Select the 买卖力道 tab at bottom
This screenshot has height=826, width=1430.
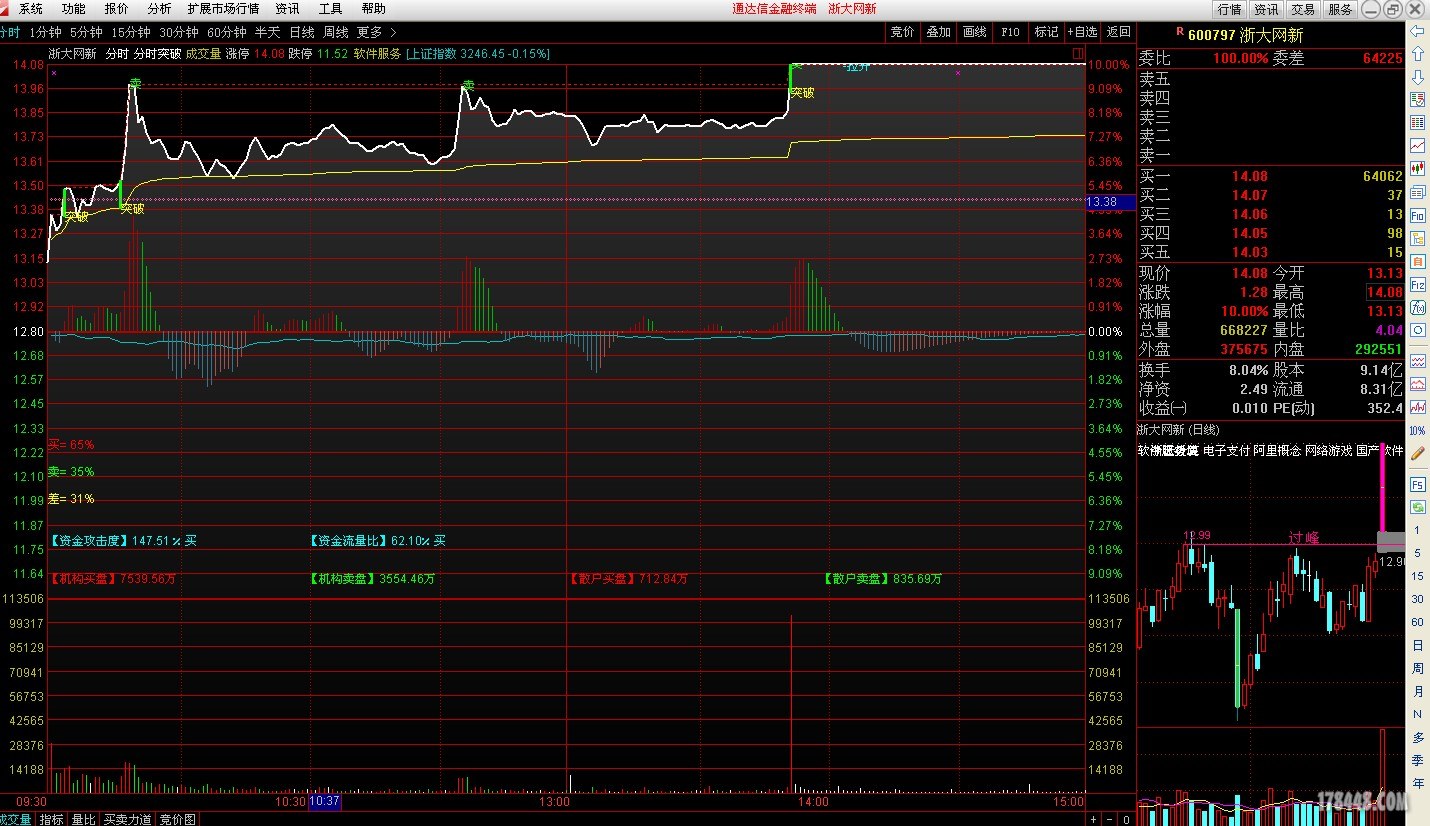click(x=128, y=819)
